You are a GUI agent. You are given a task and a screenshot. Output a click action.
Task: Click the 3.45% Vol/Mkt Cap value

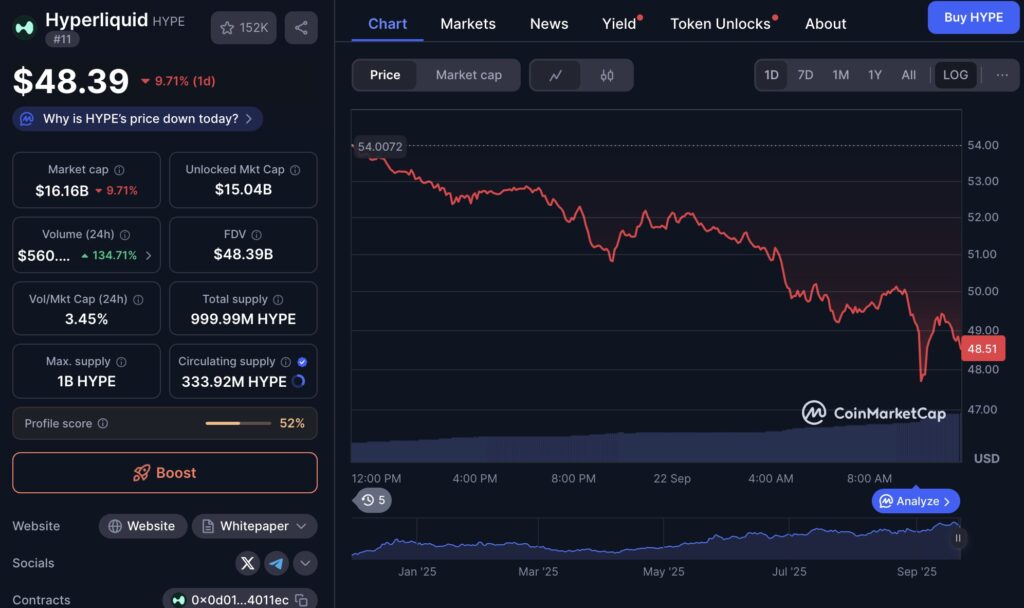86,319
